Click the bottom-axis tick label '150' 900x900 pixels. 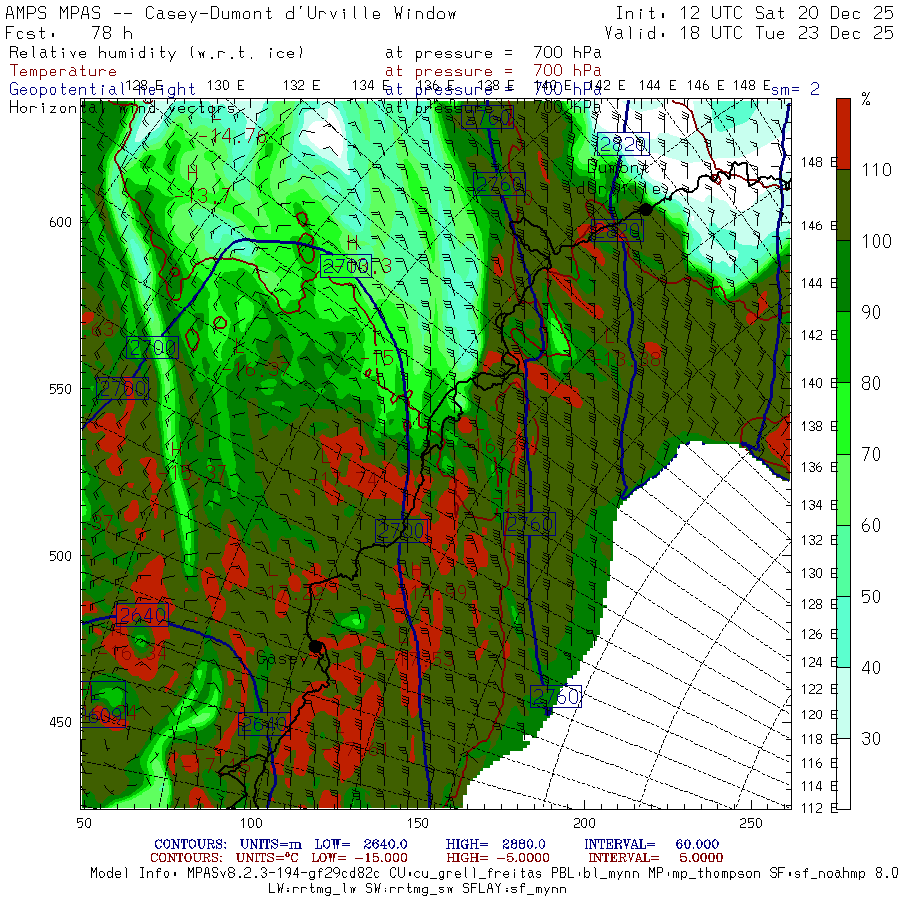[x=417, y=823]
